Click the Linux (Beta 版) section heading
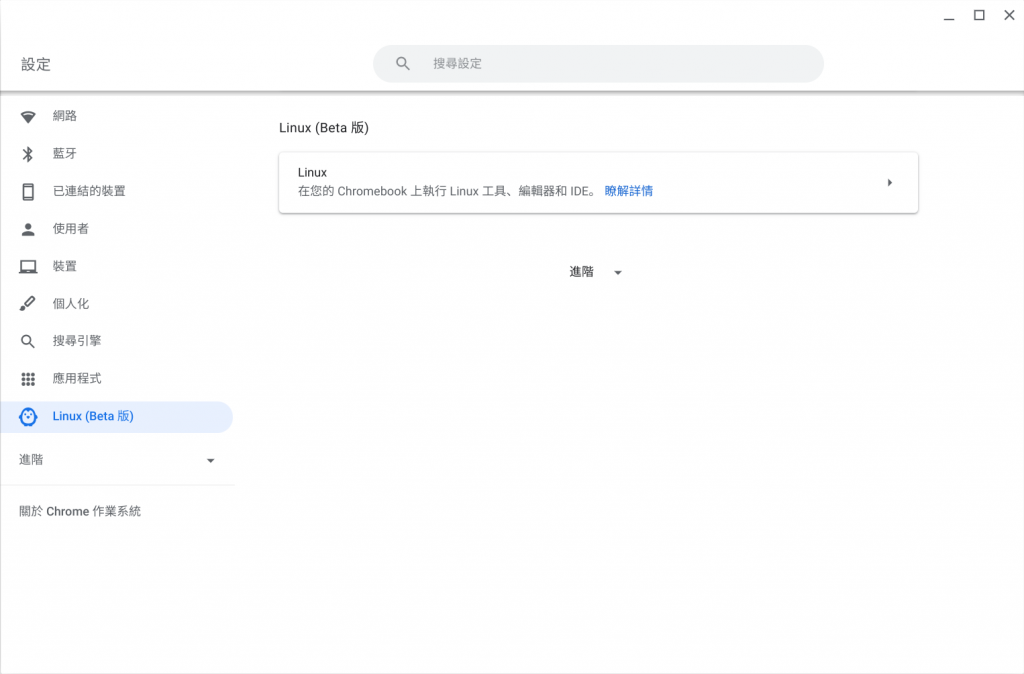Image resolution: width=1024 pixels, height=674 pixels. pos(324,127)
